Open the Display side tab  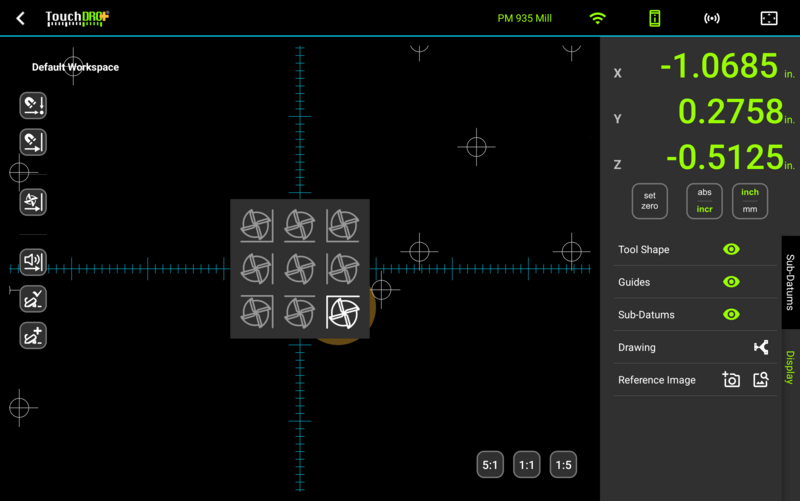tap(790, 367)
